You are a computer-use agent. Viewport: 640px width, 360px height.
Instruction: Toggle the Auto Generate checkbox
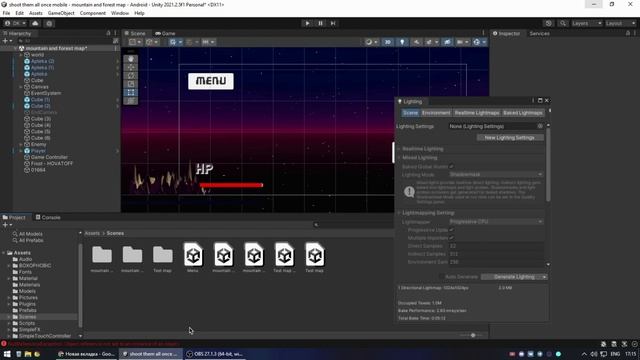coord(441,277)
